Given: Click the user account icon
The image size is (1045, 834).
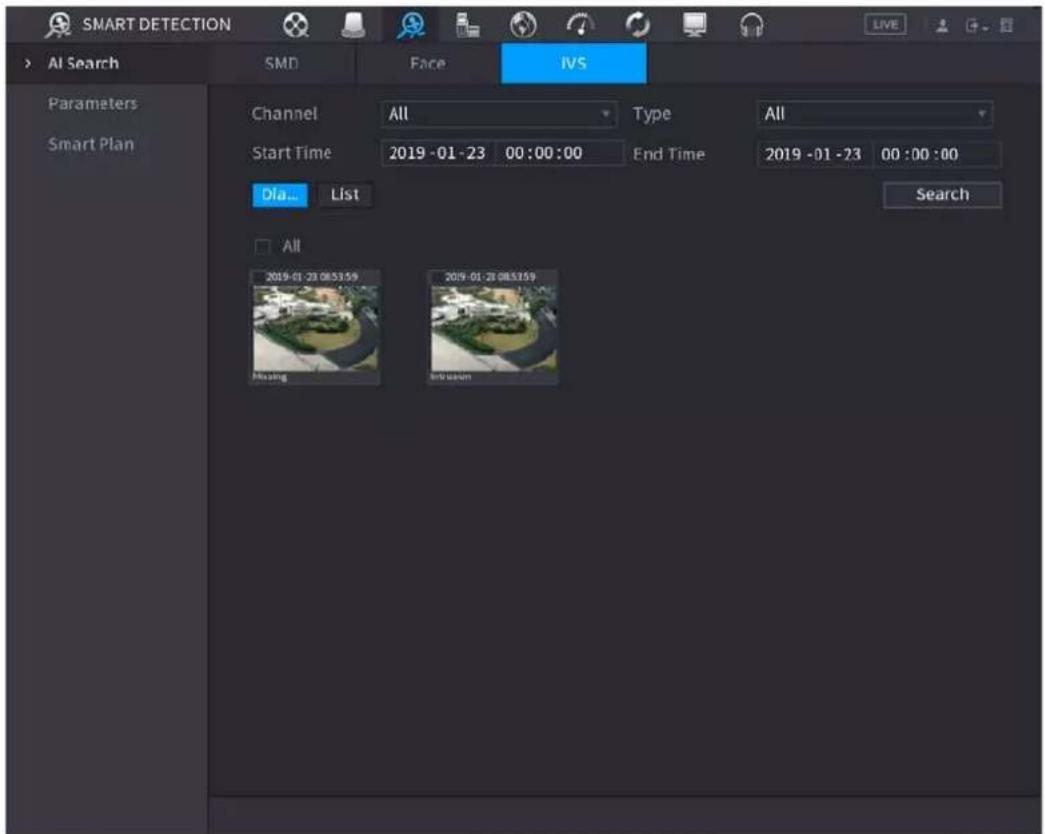Looking at the screenshot, I should (942, 26).
